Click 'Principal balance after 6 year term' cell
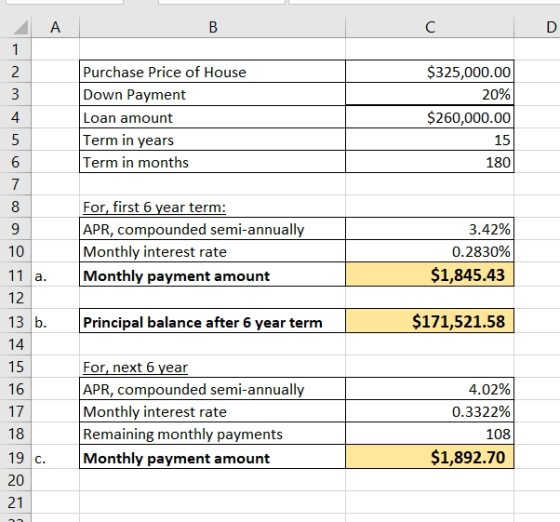560x522 pixels. click(212, 321)
